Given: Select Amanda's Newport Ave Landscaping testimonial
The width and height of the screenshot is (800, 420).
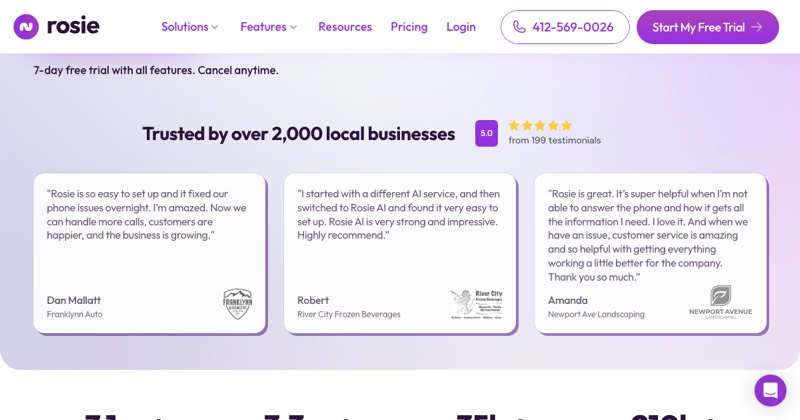Looking at the screenshot, I should coord(651,254).
